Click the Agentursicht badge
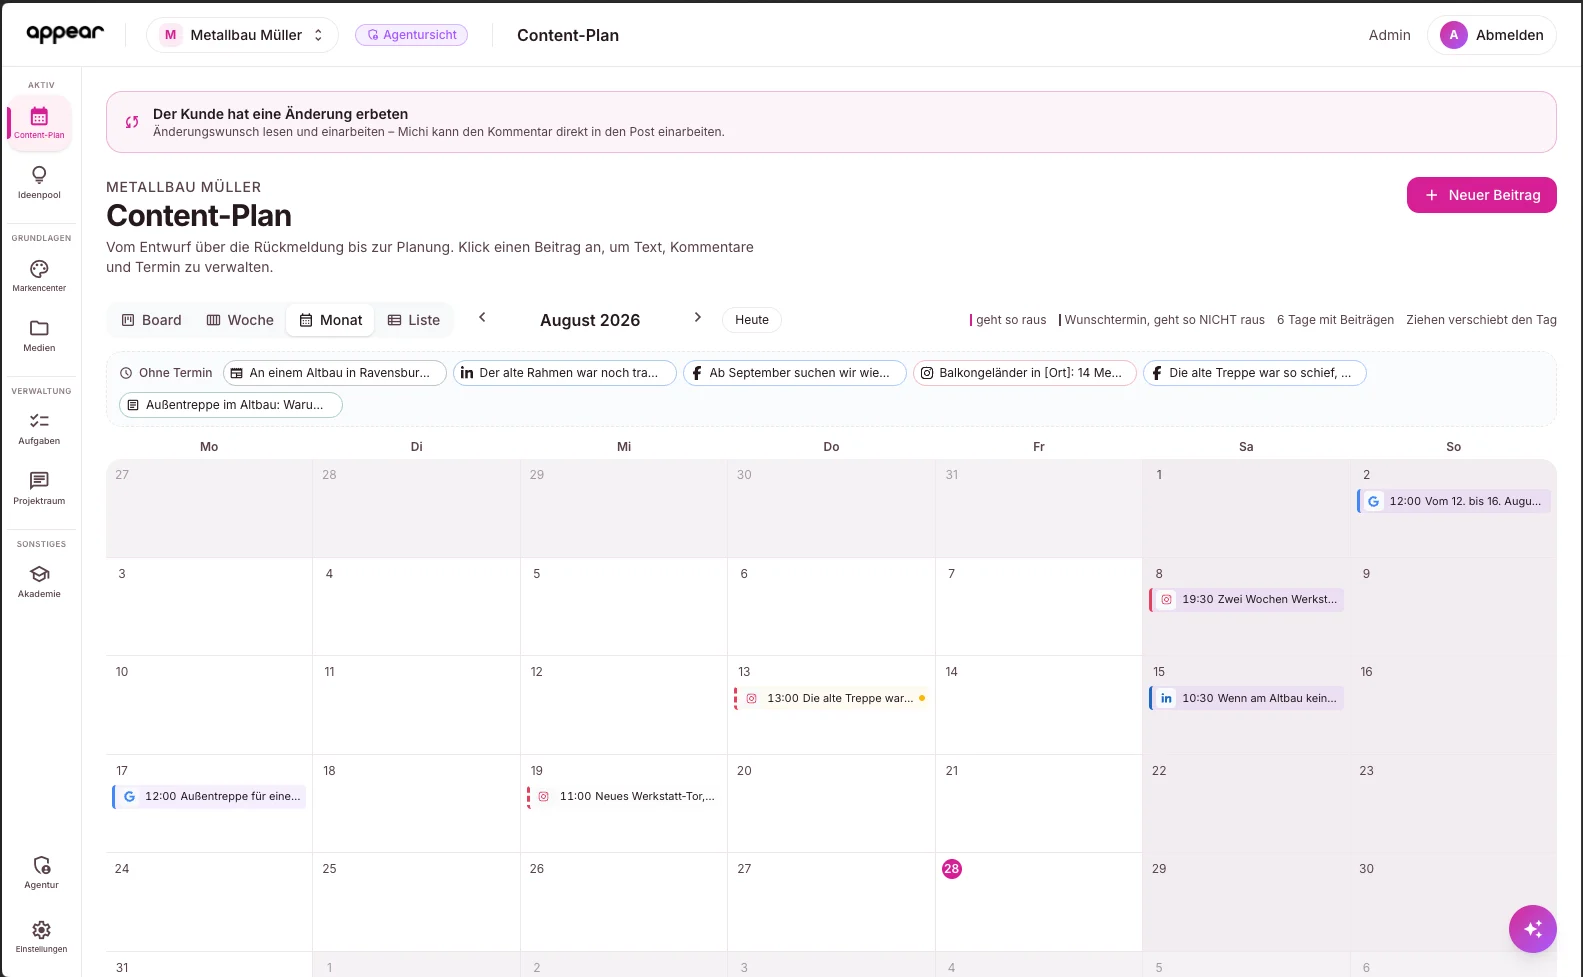The height and width of the screenshot is (977, 1583). click(x=411, y=35)
